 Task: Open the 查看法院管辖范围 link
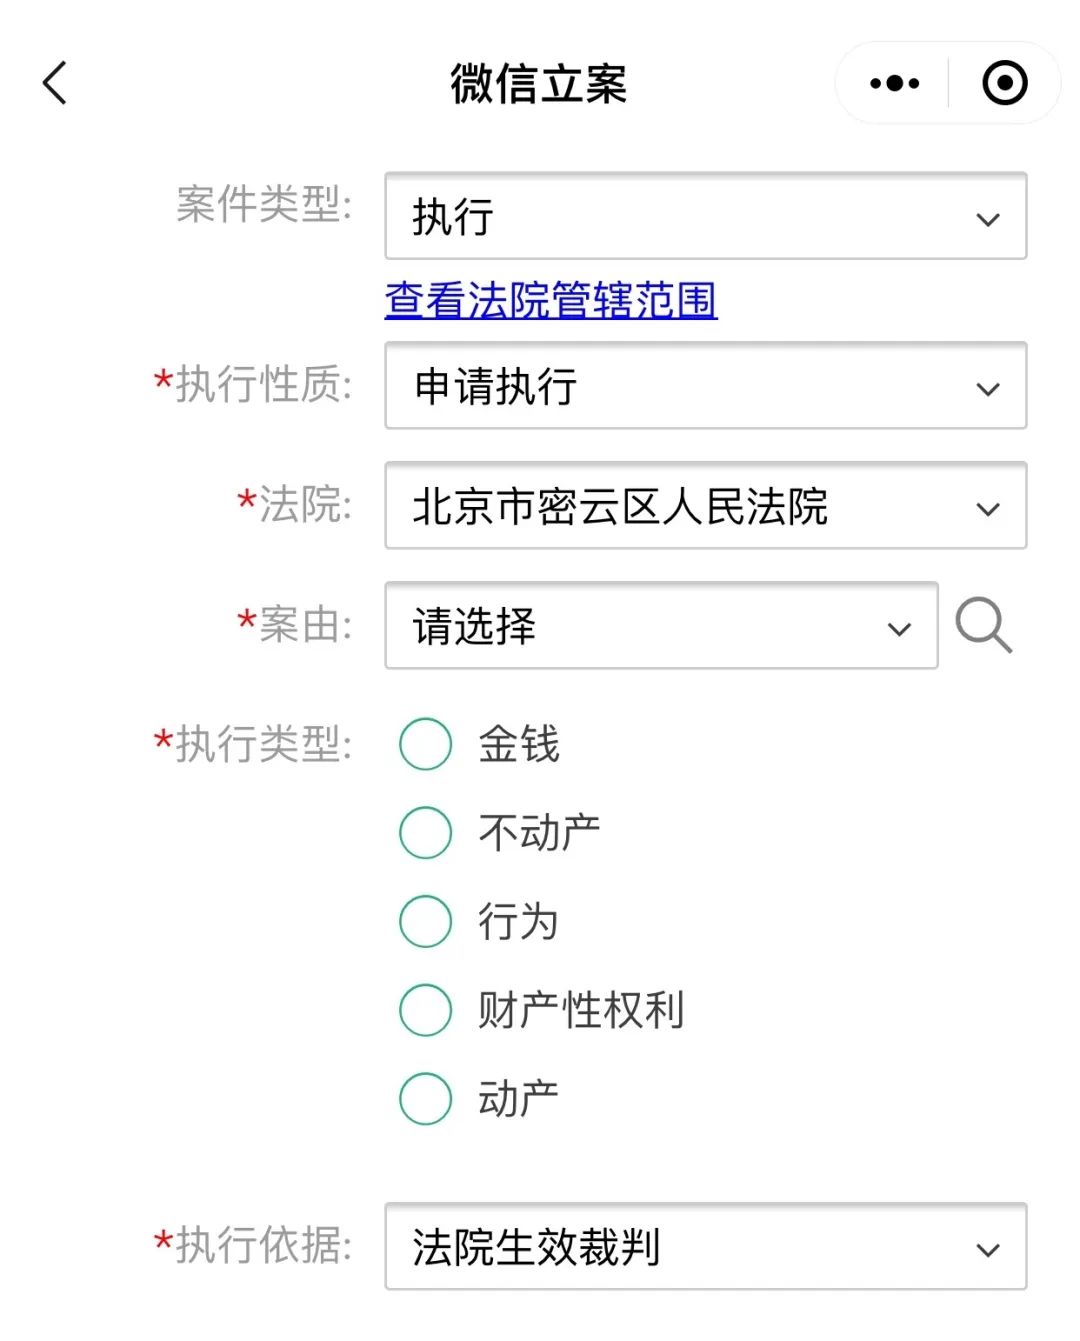coord(550,299)
